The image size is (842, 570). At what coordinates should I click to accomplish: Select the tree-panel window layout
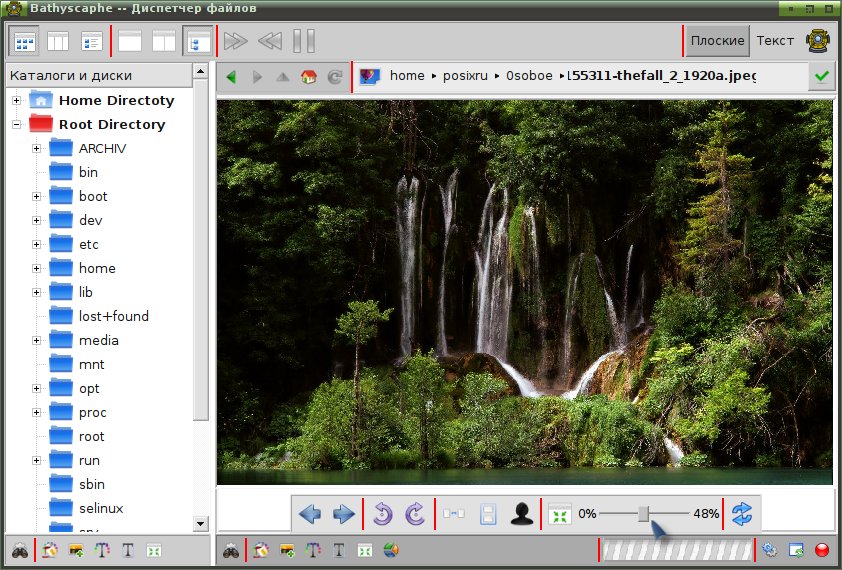click(x=198, y=41)
